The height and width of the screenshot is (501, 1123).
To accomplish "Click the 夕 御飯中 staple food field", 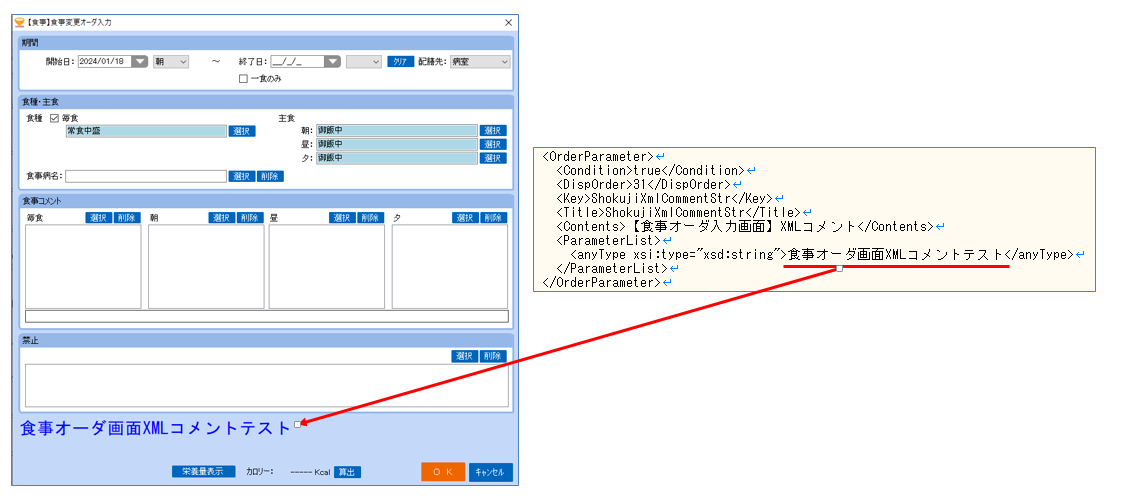I will coord(397,157).
